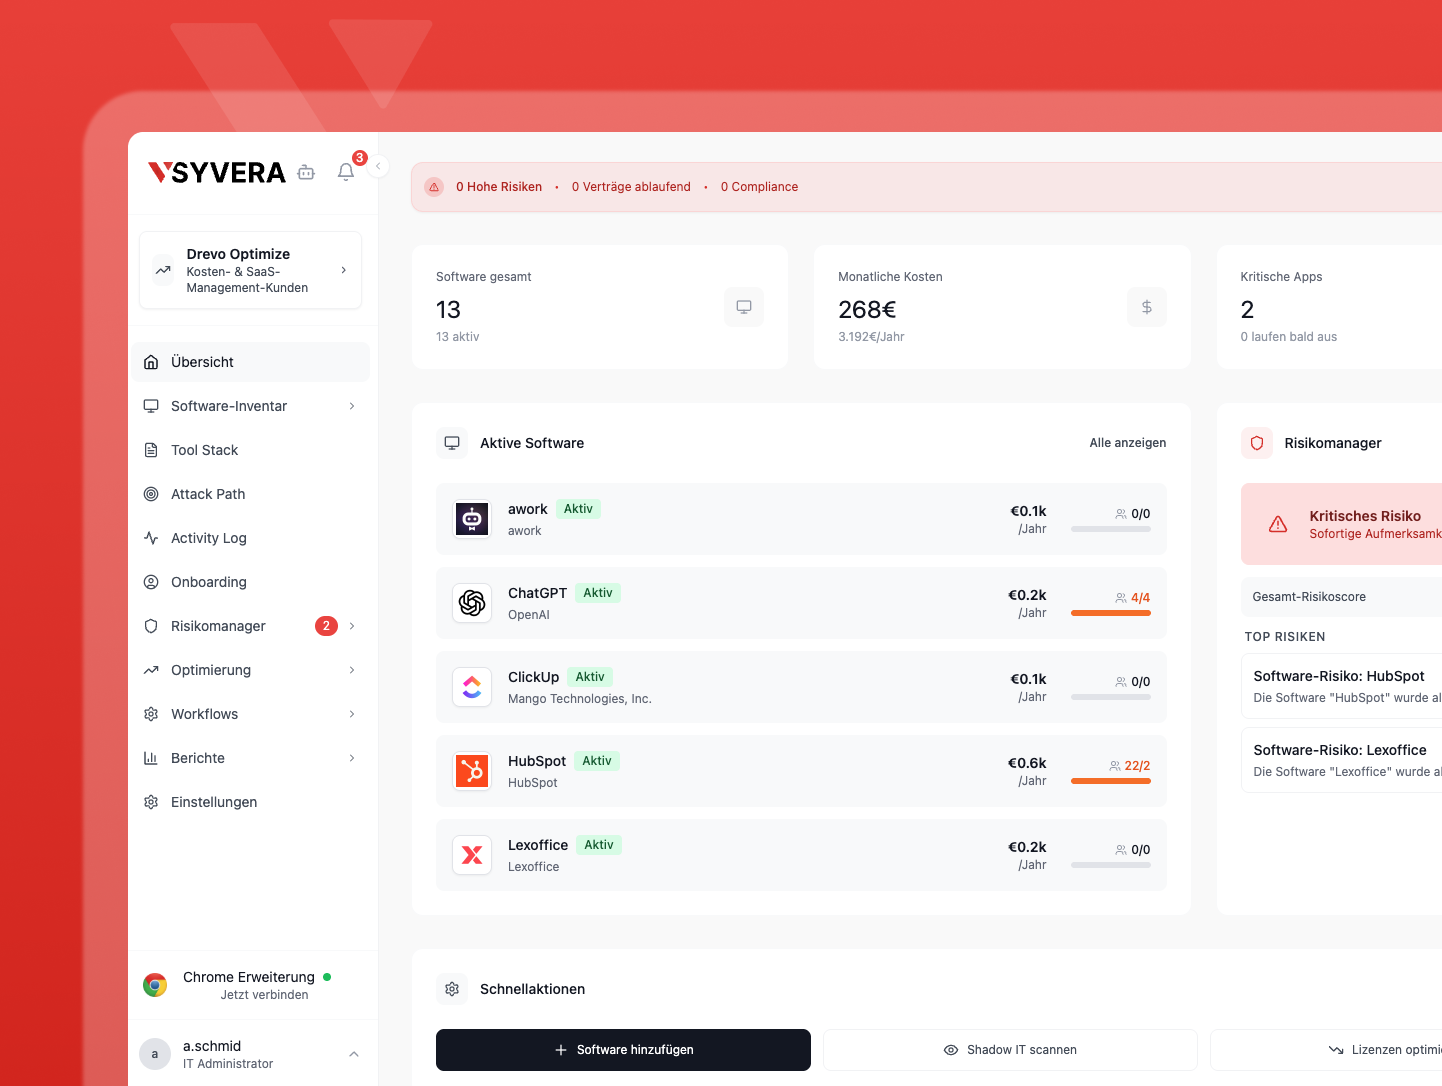The height and width of the screenshot is (1086, 1442).
Task: Click the Aktive Software monitor icon
Action: point(452,443)
